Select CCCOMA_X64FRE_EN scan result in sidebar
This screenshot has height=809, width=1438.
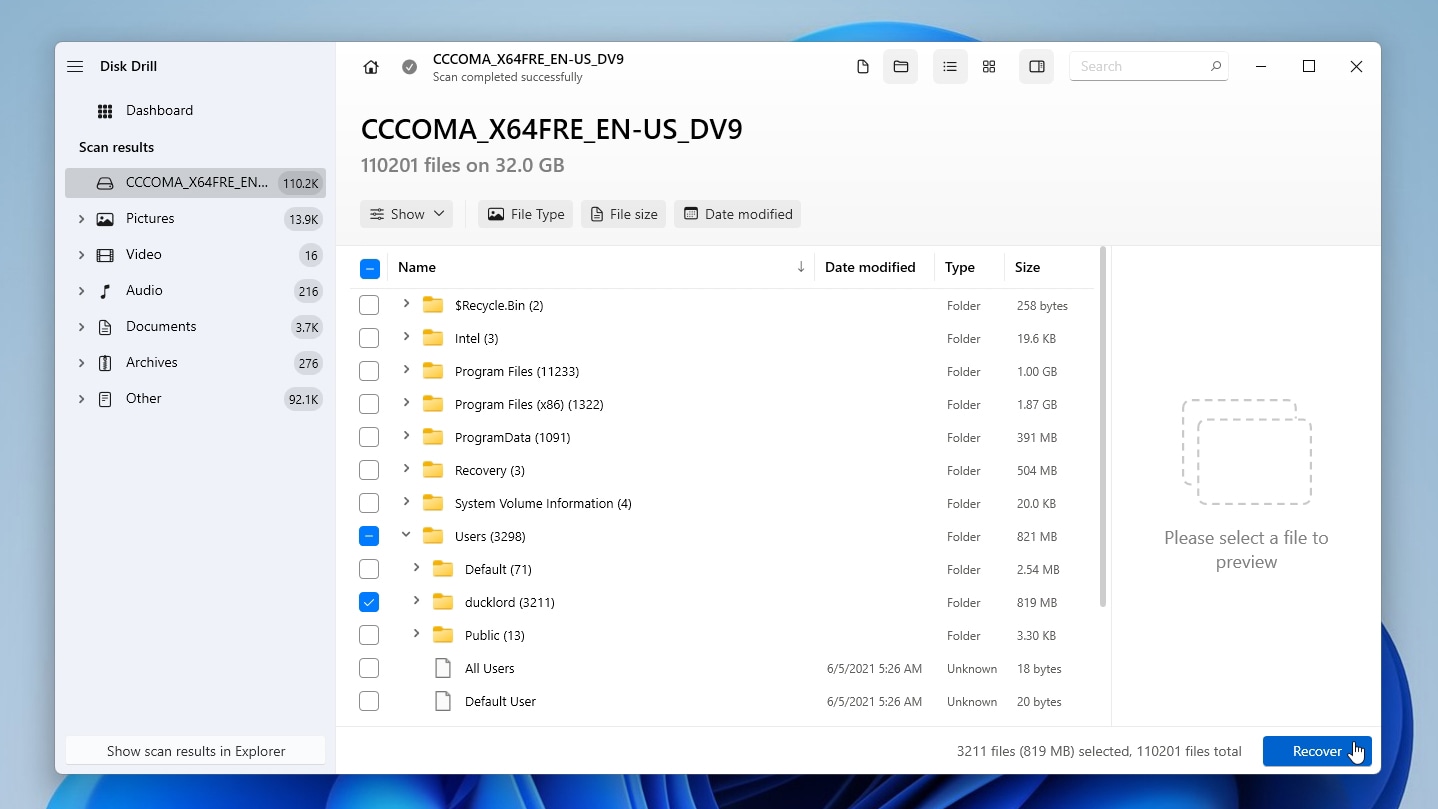195,183
